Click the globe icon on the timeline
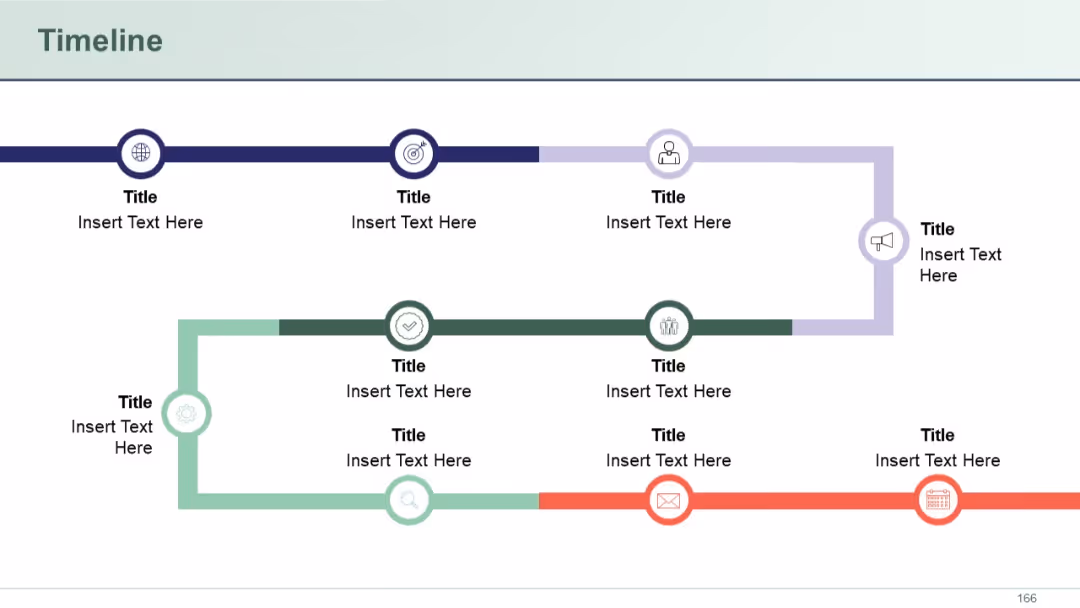This screenshot has height=608, width=1080. [141, 153]
